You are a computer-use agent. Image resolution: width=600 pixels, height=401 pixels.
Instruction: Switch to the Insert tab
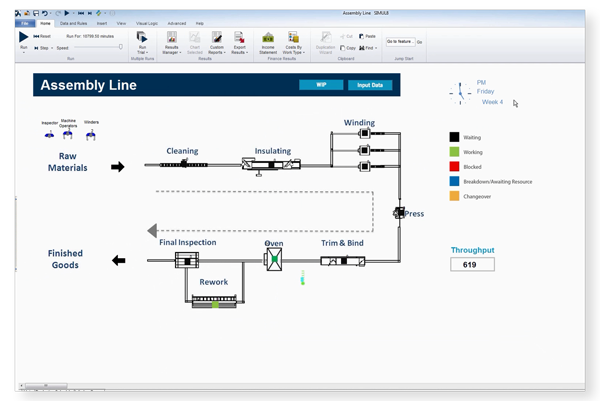pyautogui.click(x=102, y=23)
